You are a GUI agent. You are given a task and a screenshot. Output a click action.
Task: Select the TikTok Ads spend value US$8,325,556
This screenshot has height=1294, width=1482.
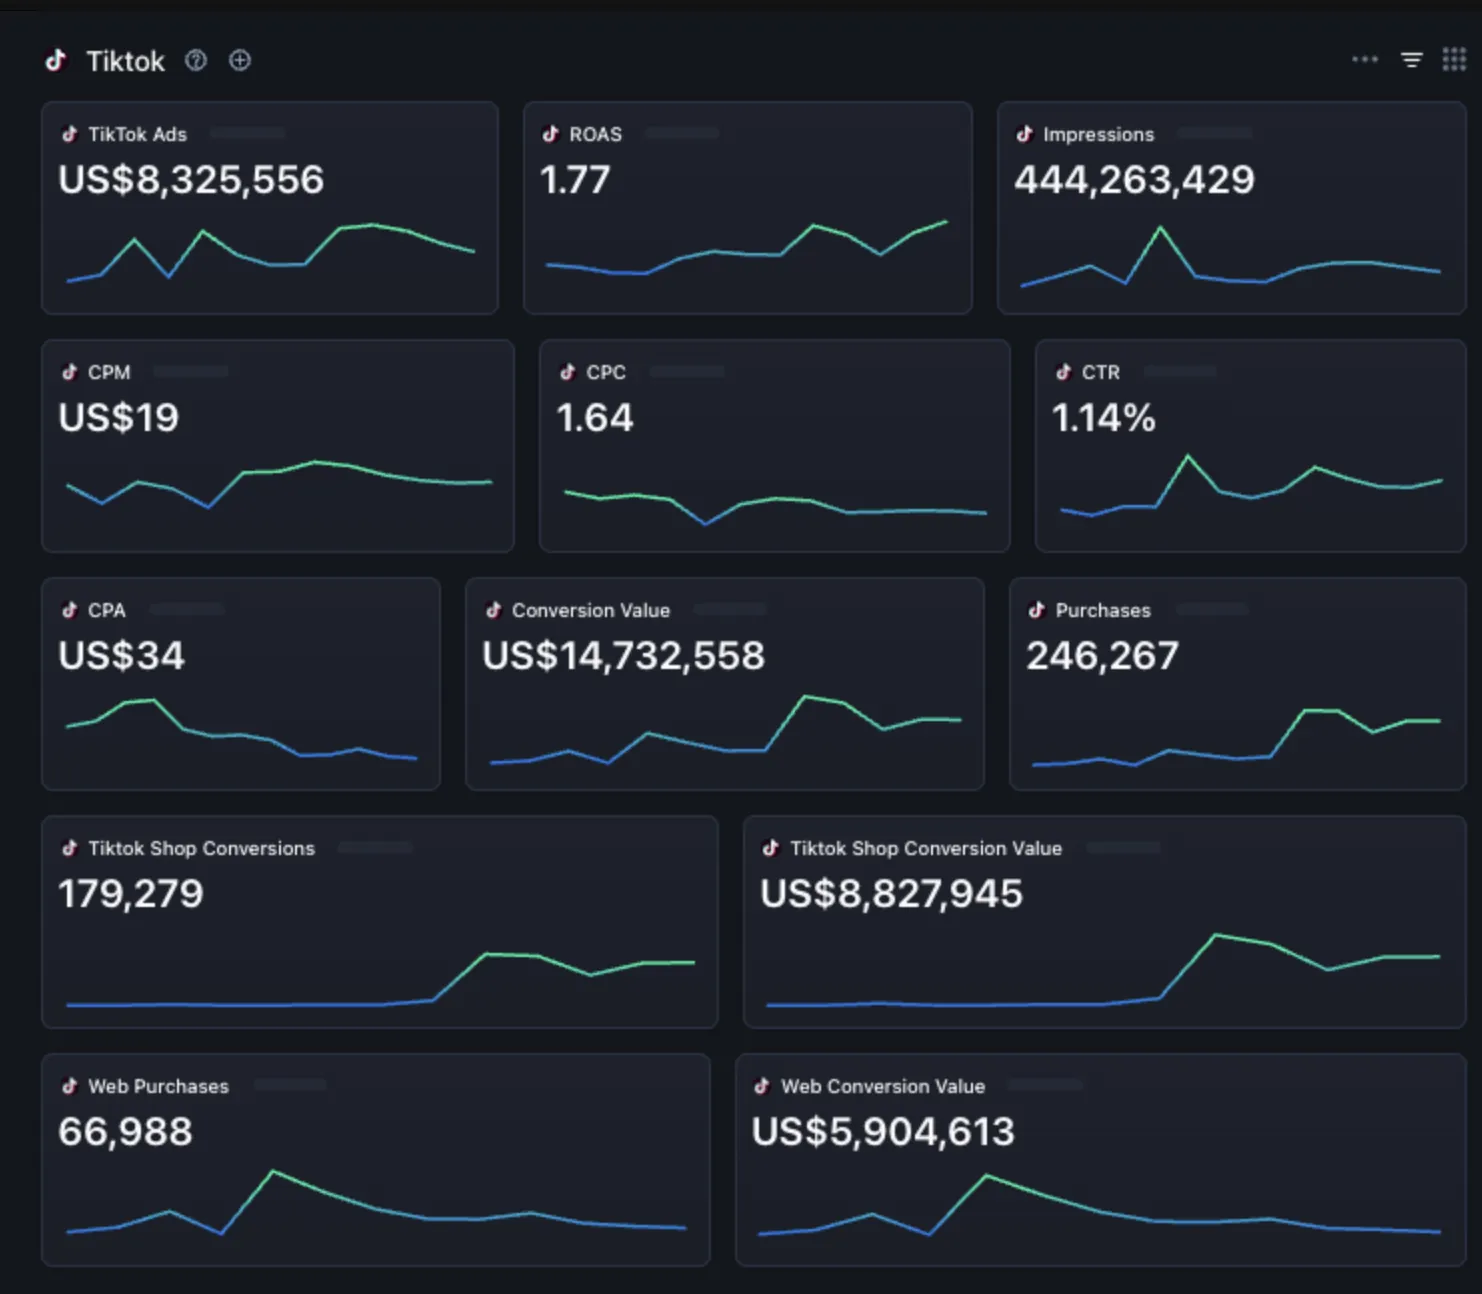click(191, 180)
